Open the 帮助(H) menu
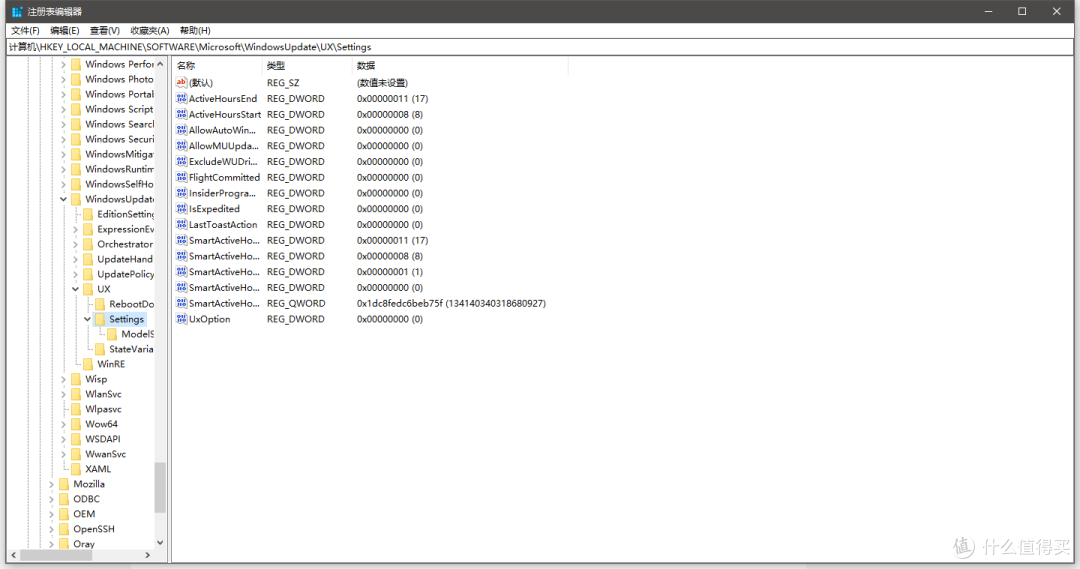 click(x=195, y=30)
